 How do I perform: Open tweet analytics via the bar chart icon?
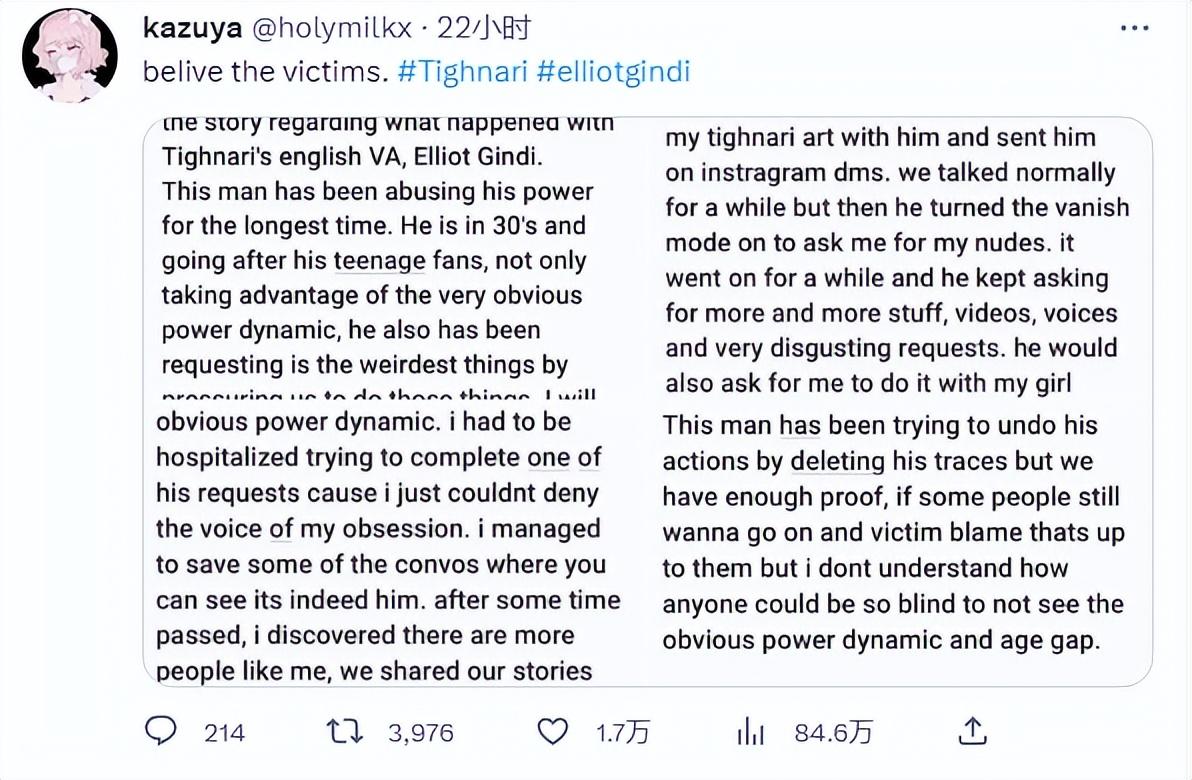coord(750,732)
